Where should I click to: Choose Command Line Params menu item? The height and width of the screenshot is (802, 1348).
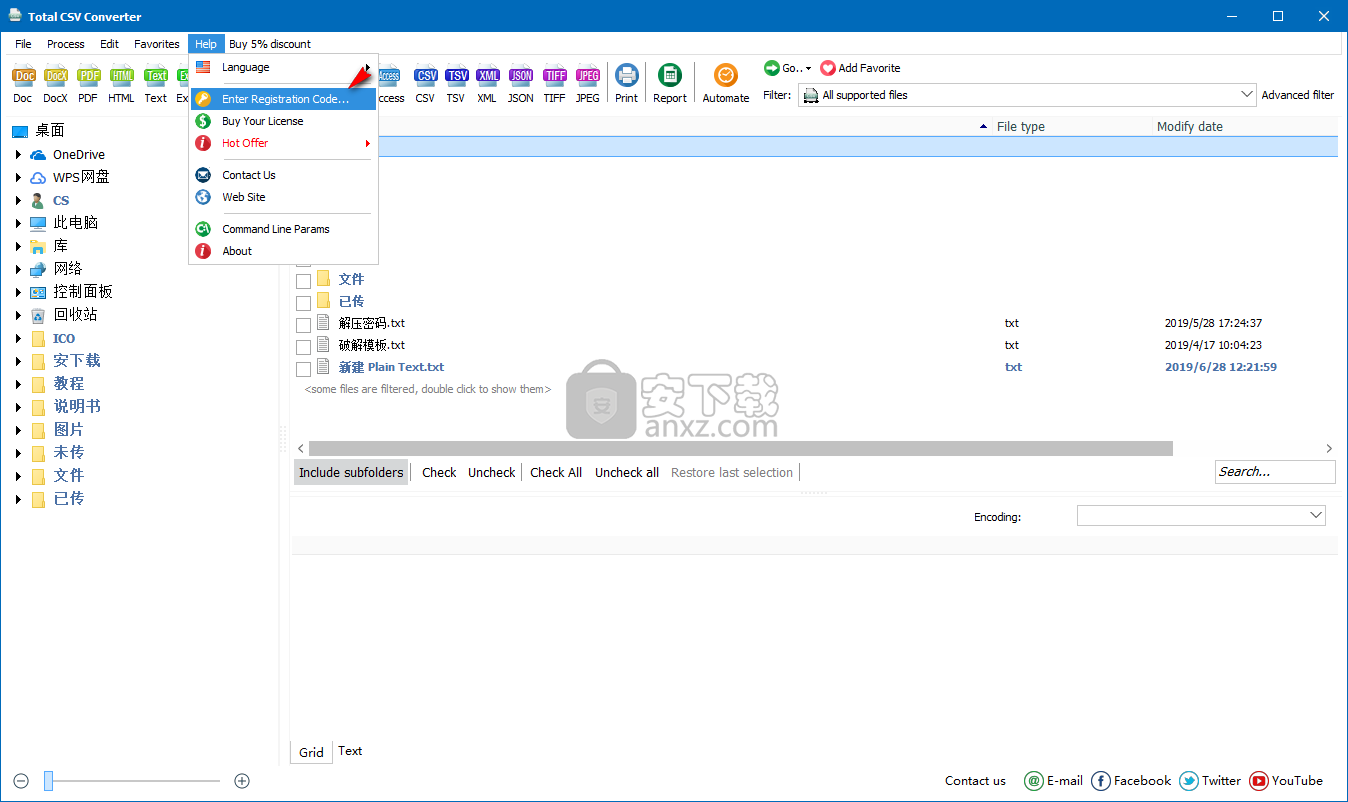[283, 229]
